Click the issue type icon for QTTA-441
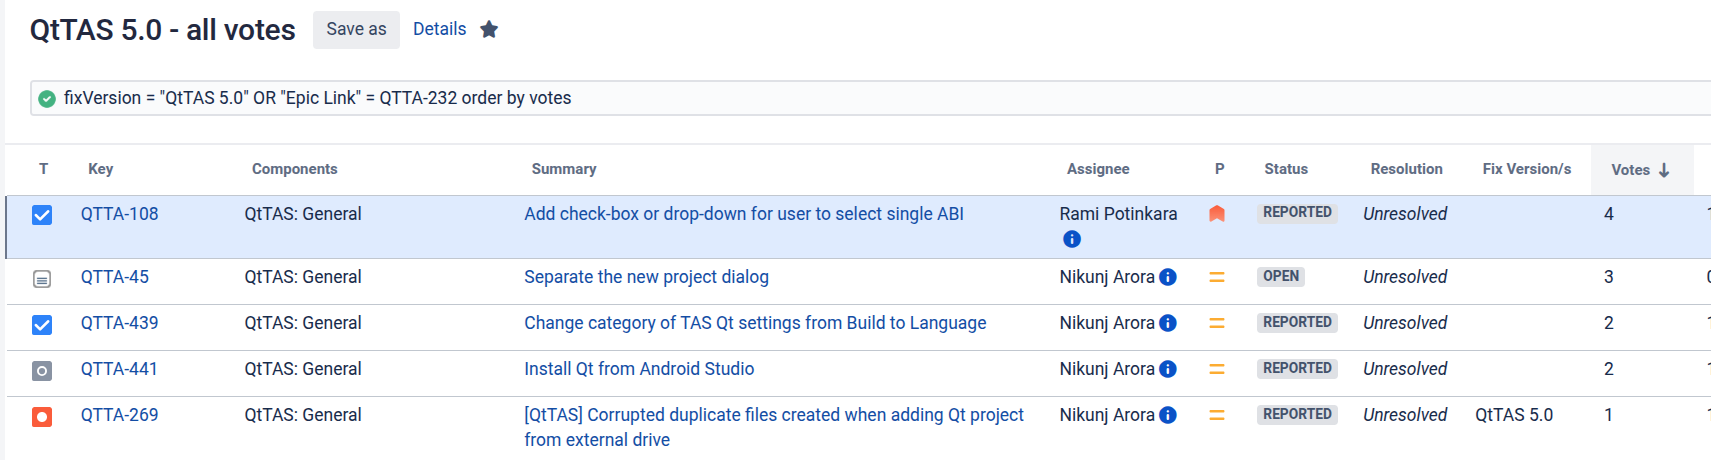 coord(42,371)
